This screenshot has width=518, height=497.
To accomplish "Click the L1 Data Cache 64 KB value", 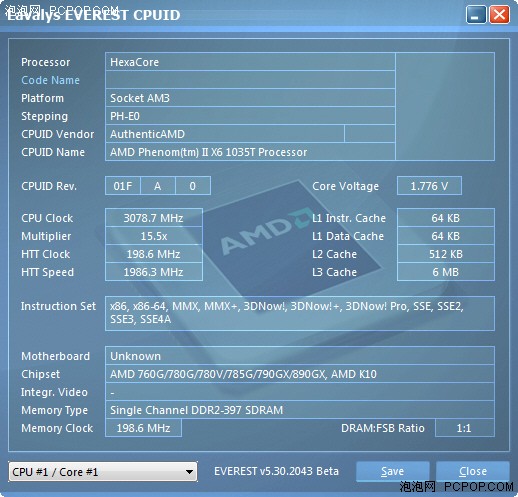I will coord(446,236).
